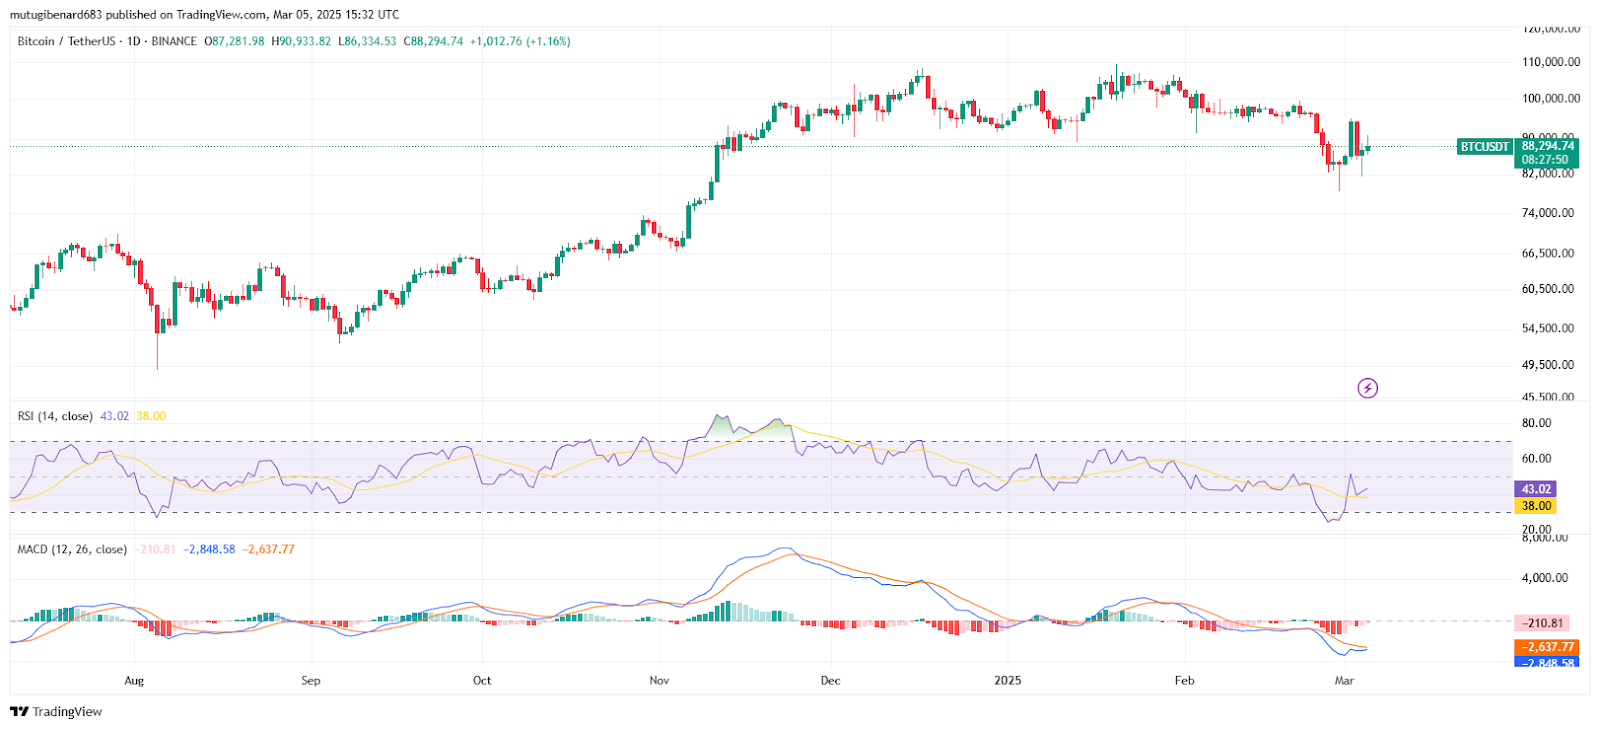This screenshot has height=729, width=1600.
Task: Click the yellow 38.00 tag on RSI scale
Action: pyautogui.click(x=1536, y=506)
